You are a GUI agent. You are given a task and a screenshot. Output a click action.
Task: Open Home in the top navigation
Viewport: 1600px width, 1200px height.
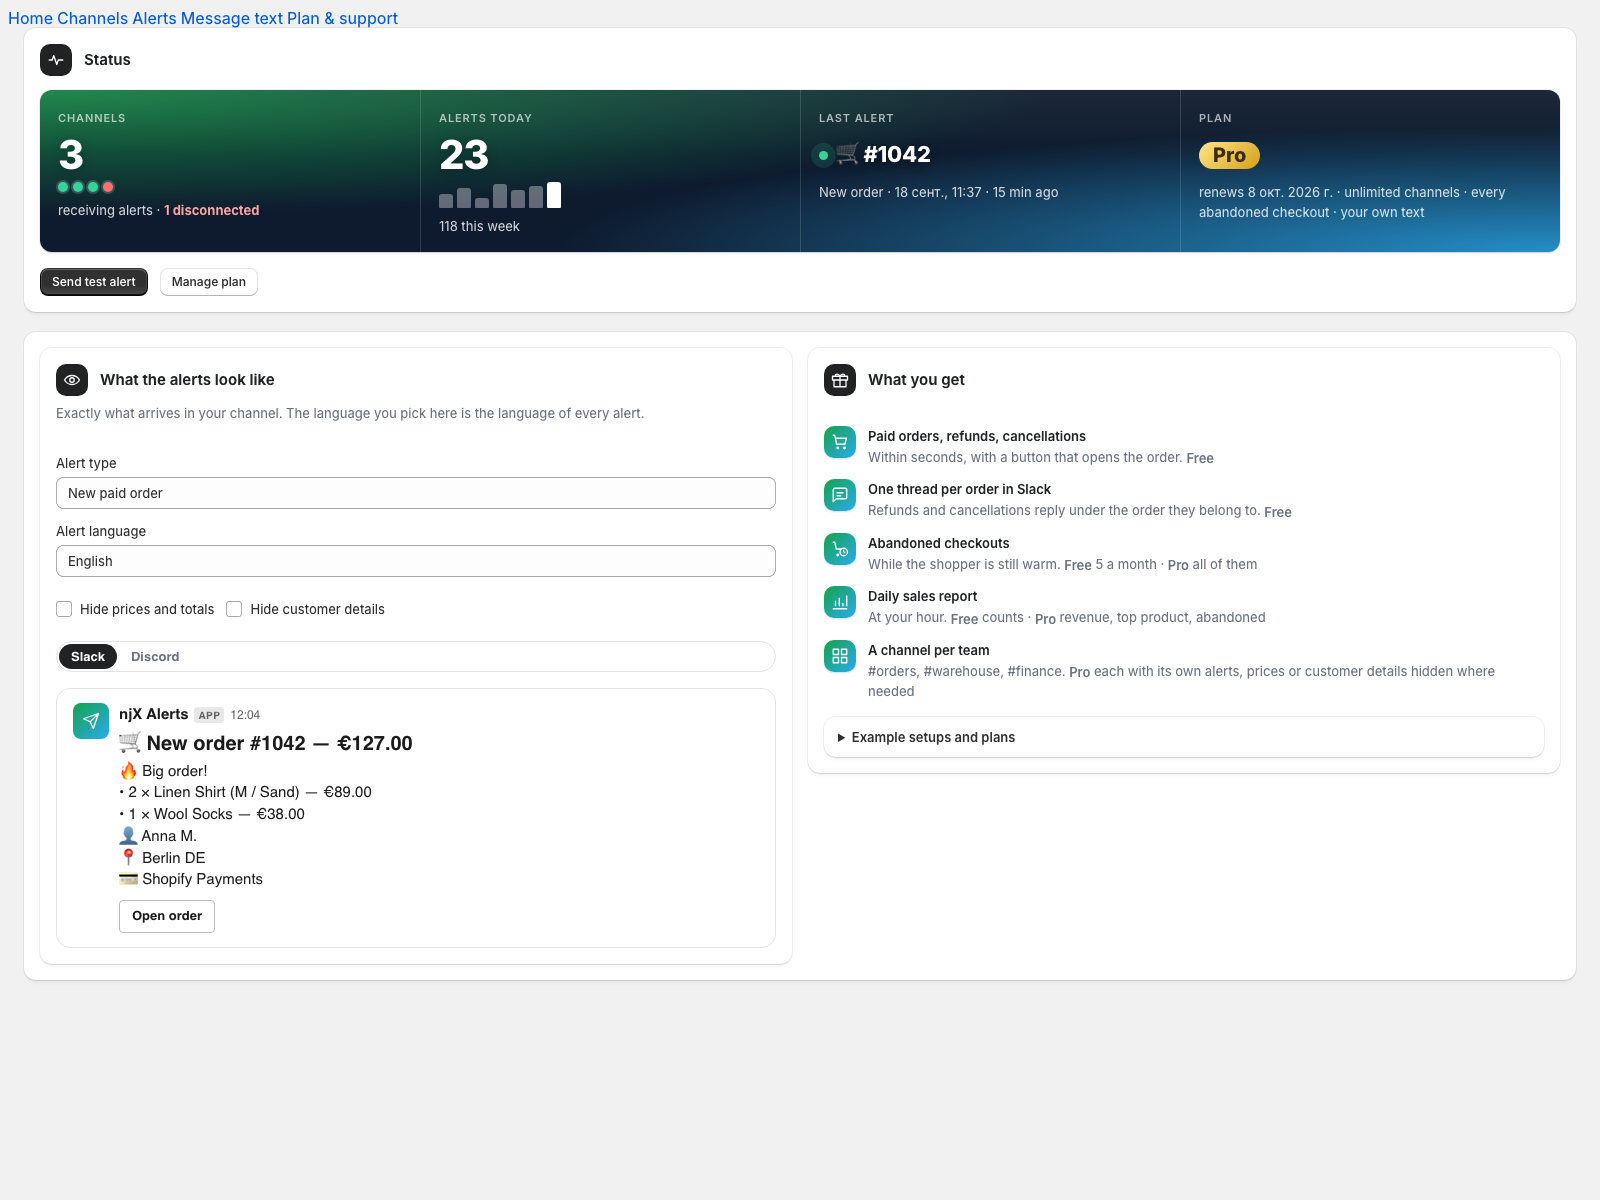pyautogui.click(x=30, y=18)
